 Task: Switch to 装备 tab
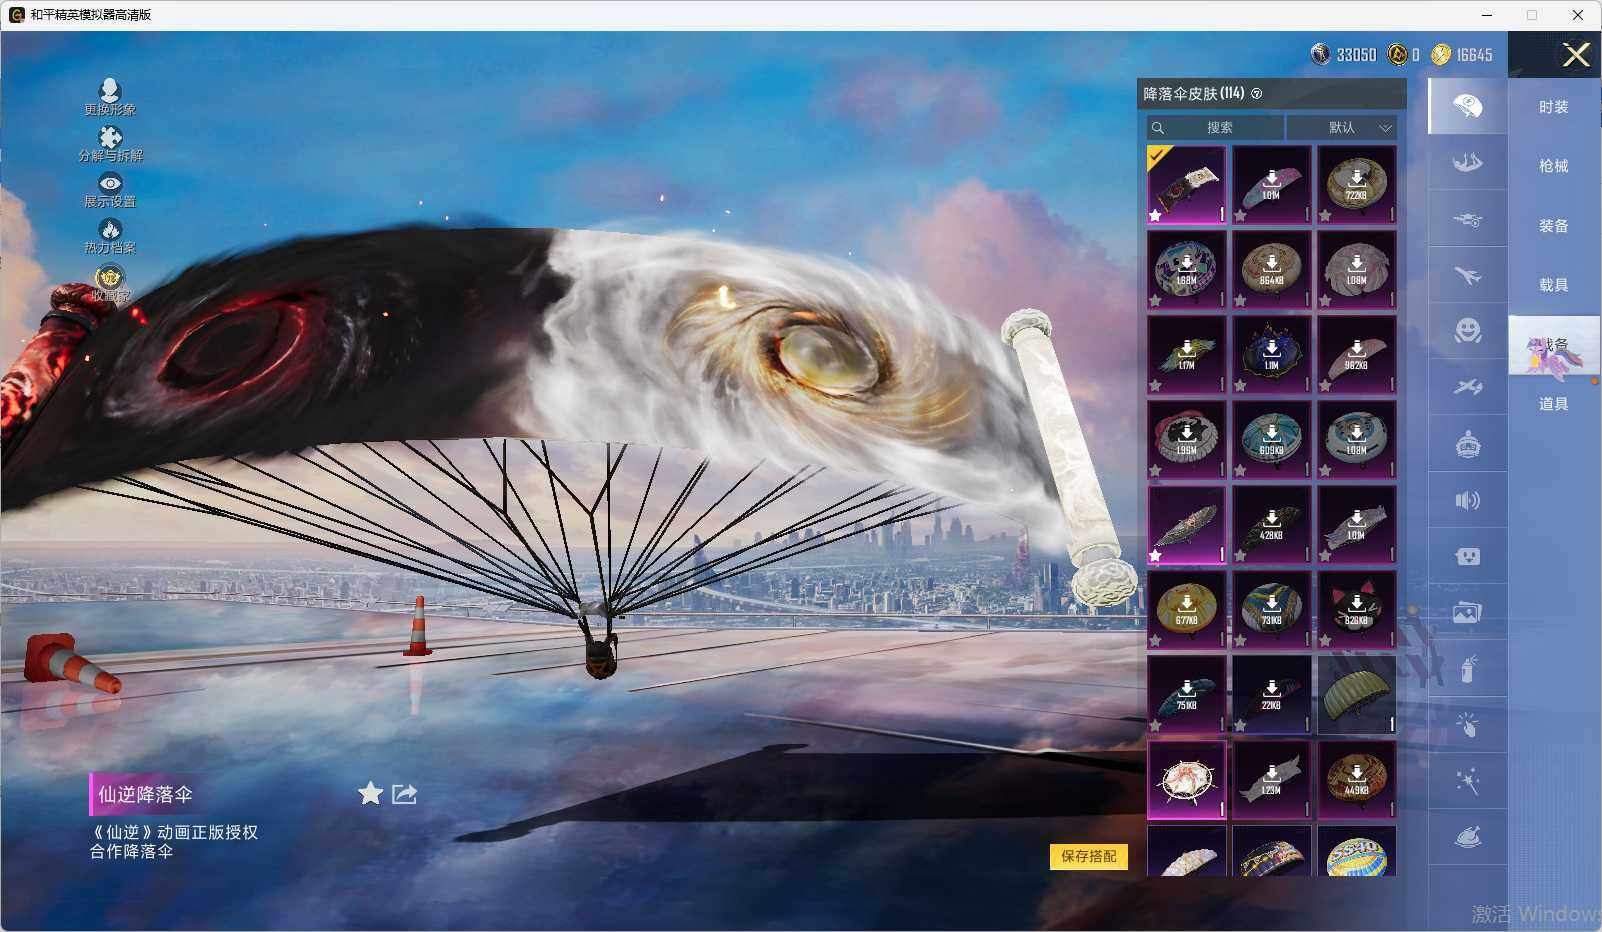tap(1554, 226)
